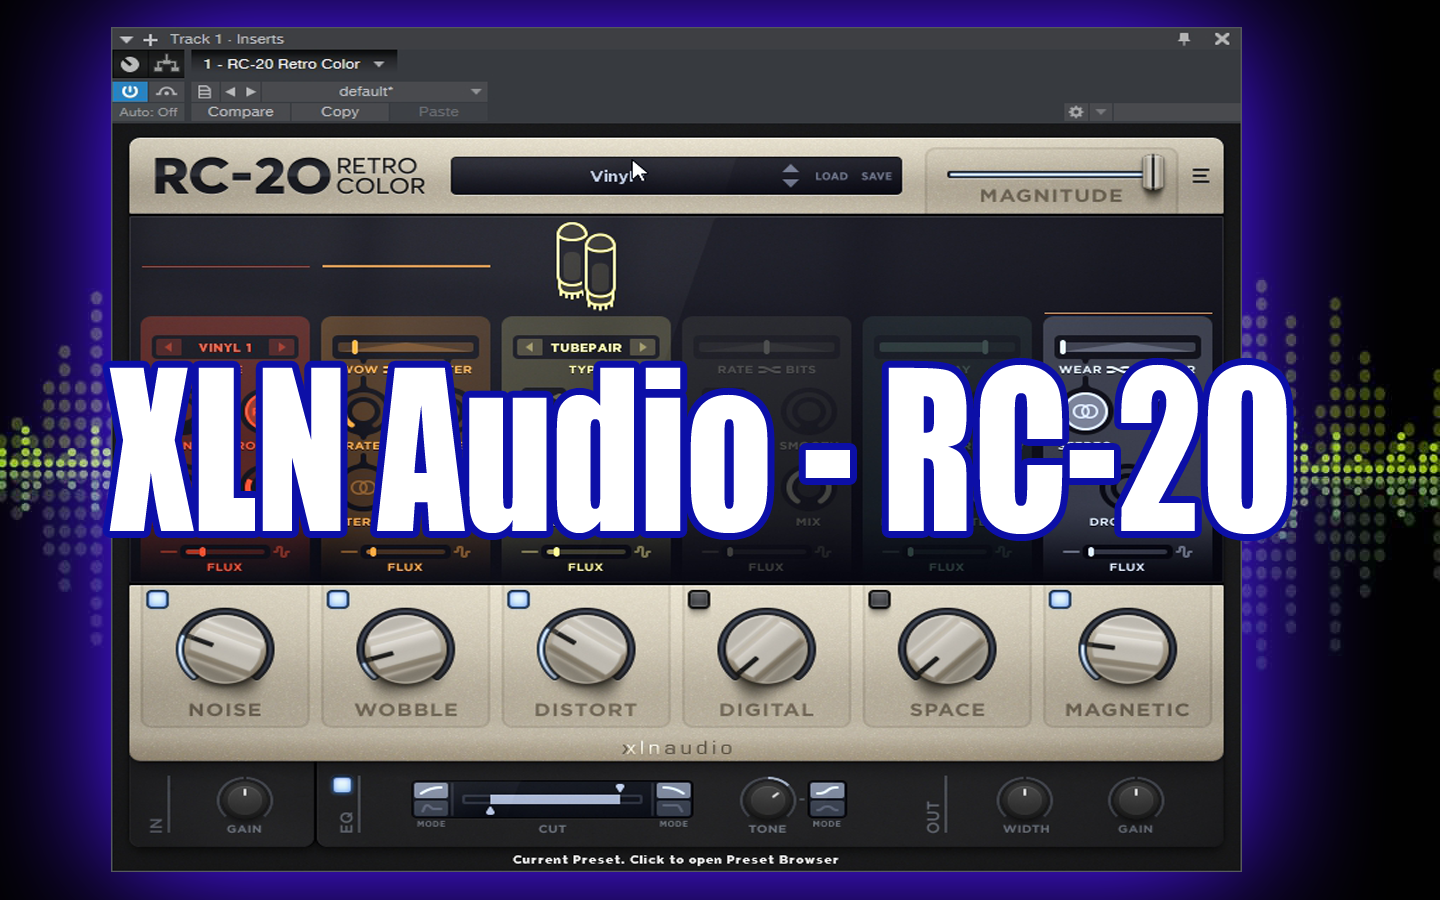
Task: Adjust Wobble module Flux slider
Action: pyautogui.click(x=406, y=552)
